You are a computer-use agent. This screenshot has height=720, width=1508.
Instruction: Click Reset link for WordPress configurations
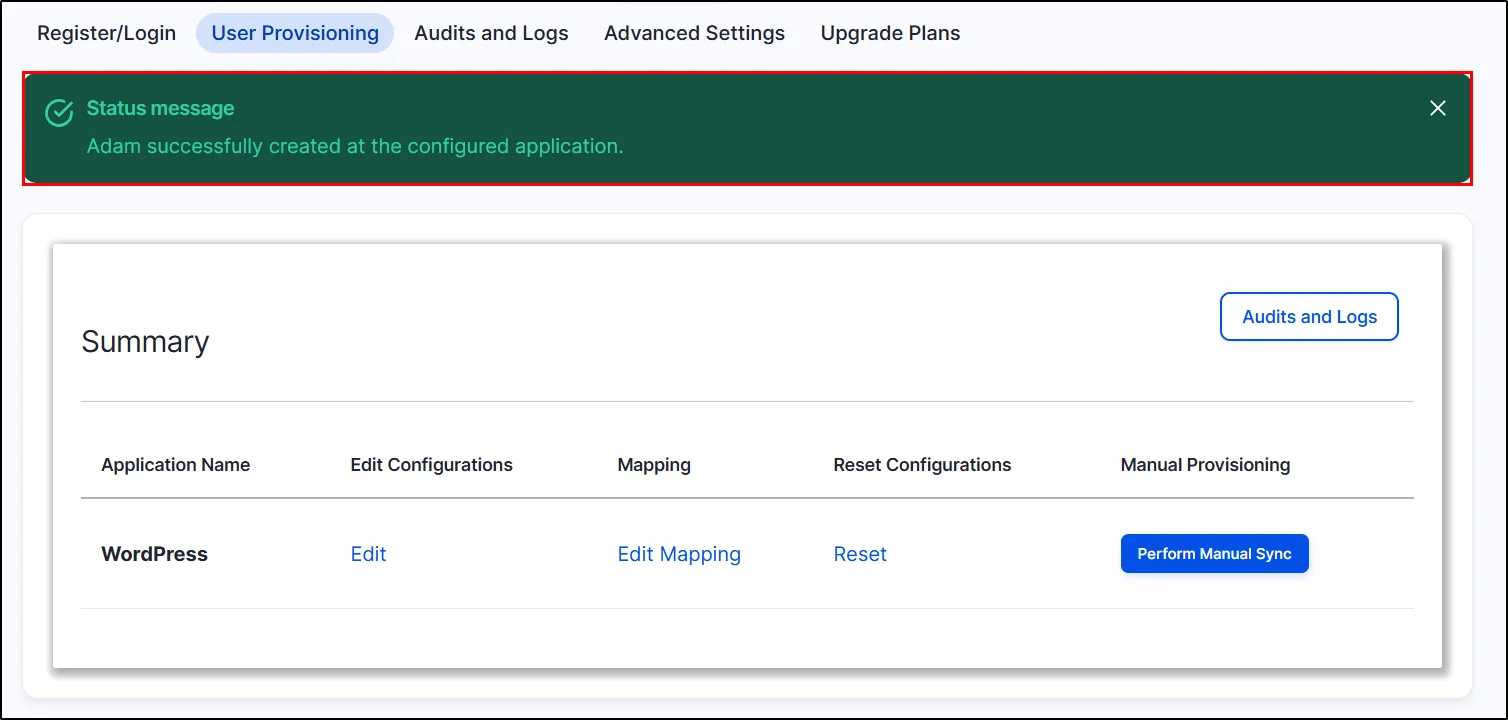point(860,554)
